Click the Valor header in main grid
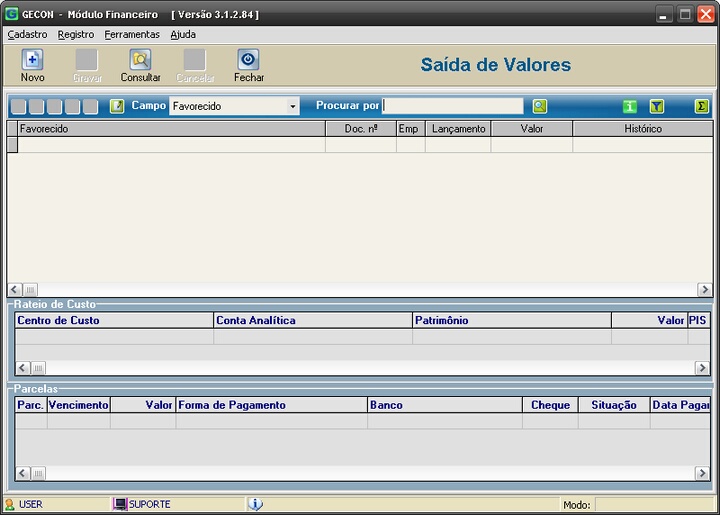Screen dimensions: 720x515 coord(532,129)
